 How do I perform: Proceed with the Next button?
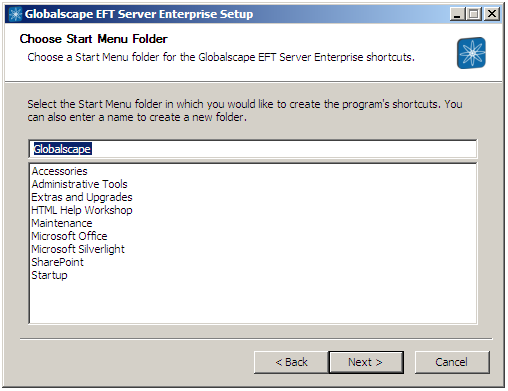(366, 362)
